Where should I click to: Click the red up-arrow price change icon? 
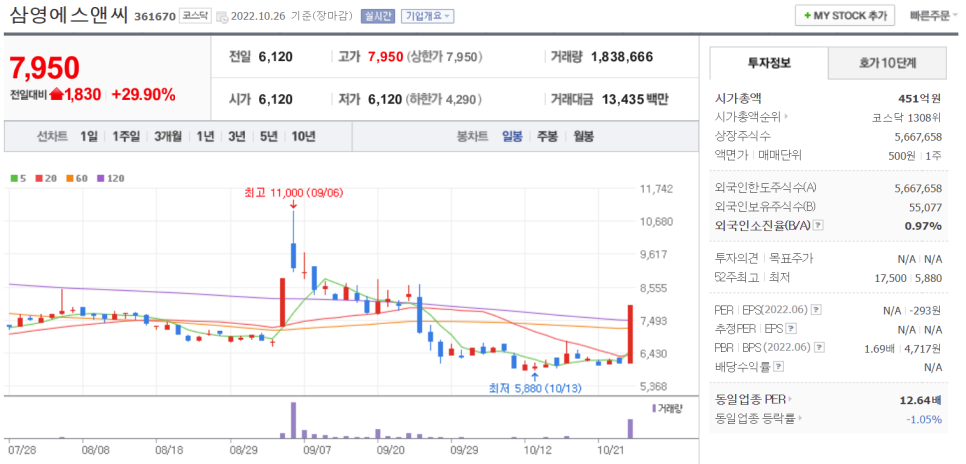[57, 95]
